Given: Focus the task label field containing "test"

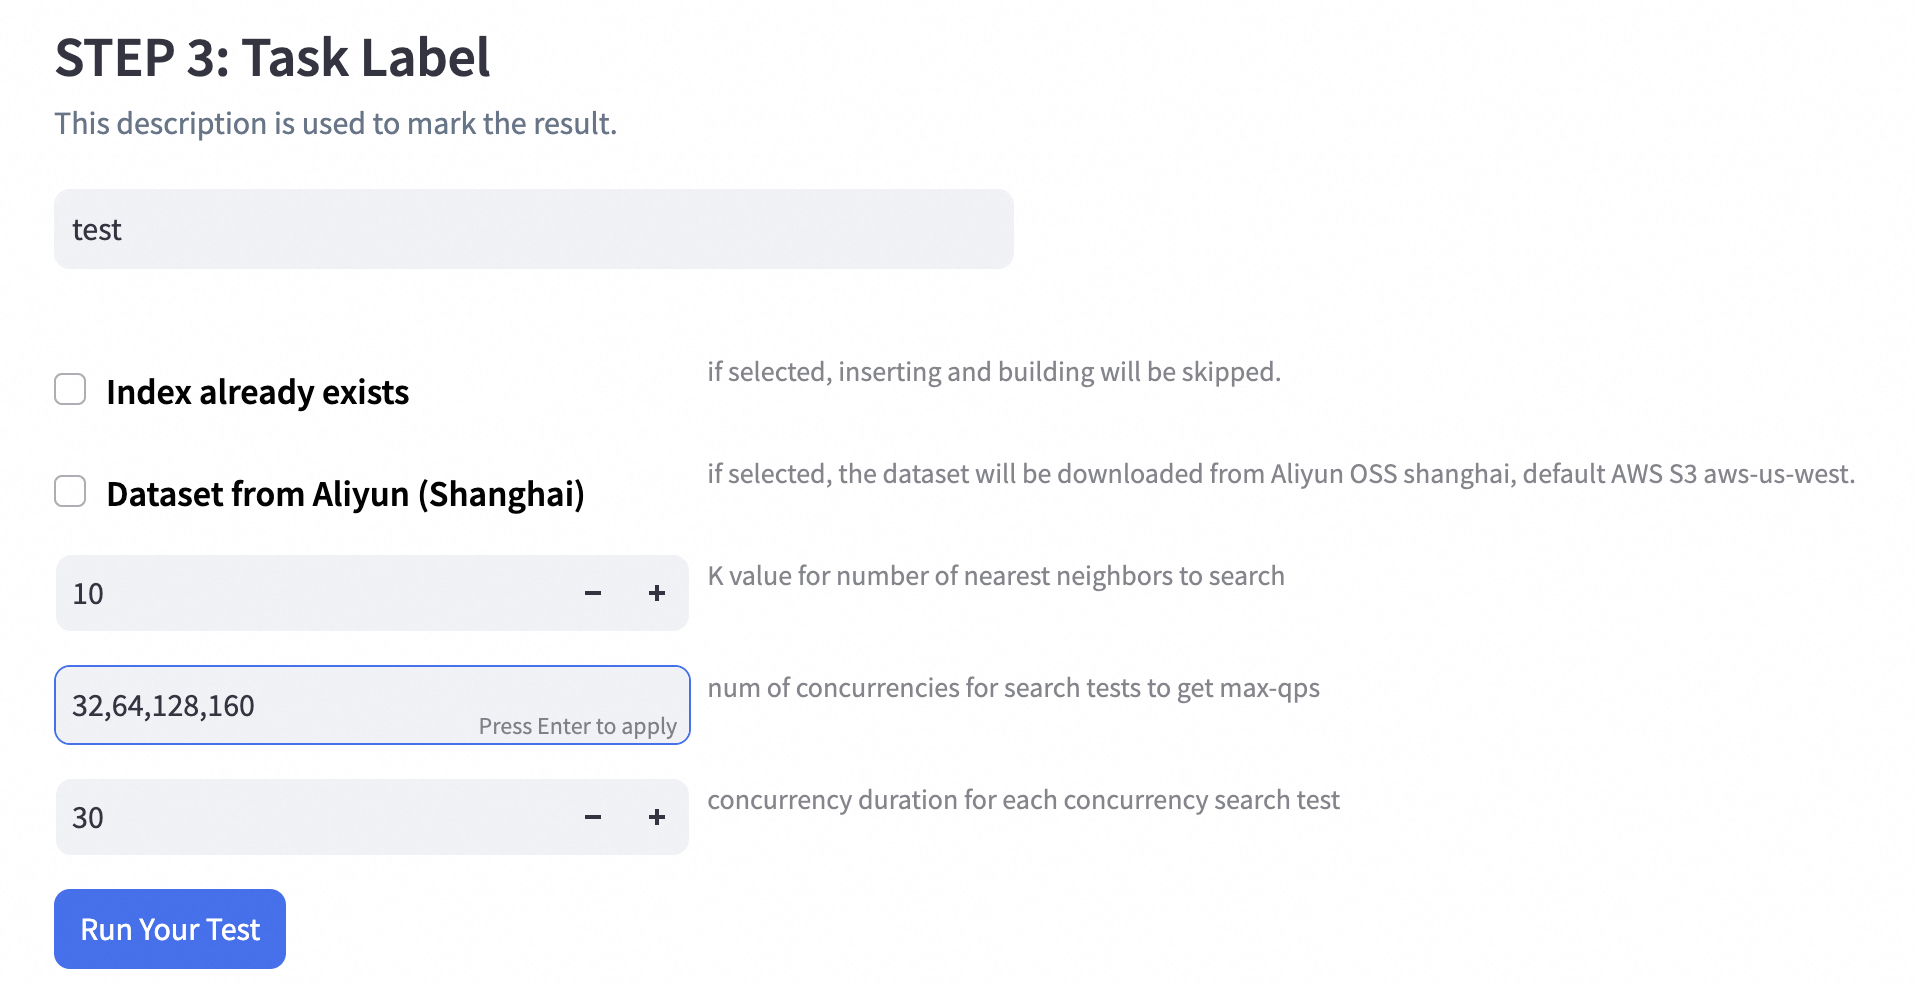Looking at the screenshot, I should pyautogui.click(x=533, y=229).
